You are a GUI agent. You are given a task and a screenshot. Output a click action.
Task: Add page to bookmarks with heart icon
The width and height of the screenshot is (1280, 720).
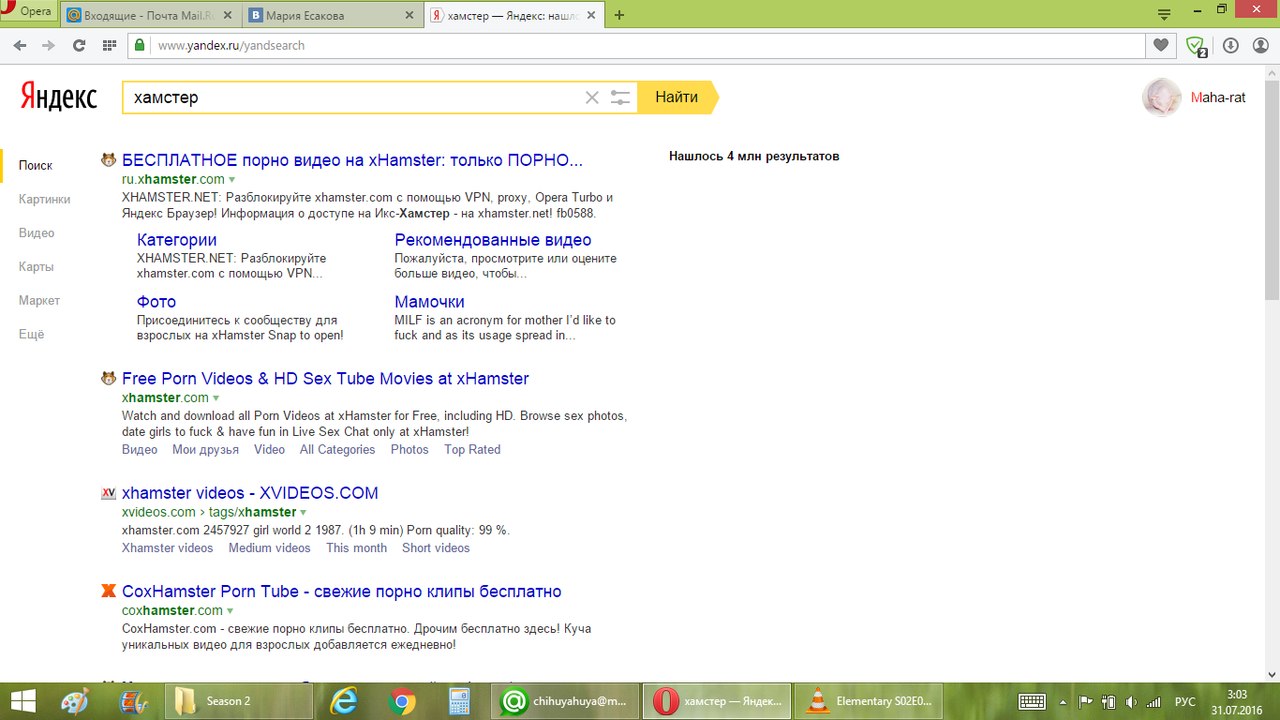pyautogui.click(x=1161, y=45)
